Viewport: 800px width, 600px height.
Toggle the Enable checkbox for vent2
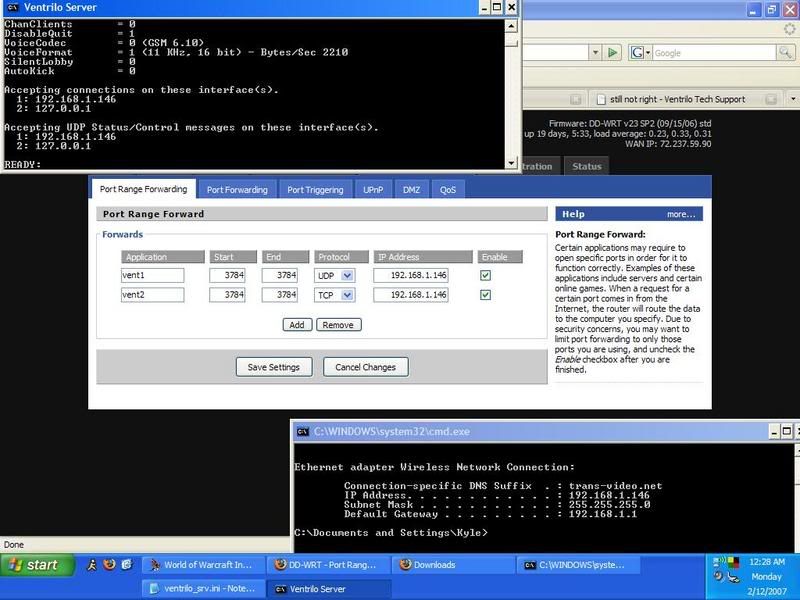[x=485, y=295]
